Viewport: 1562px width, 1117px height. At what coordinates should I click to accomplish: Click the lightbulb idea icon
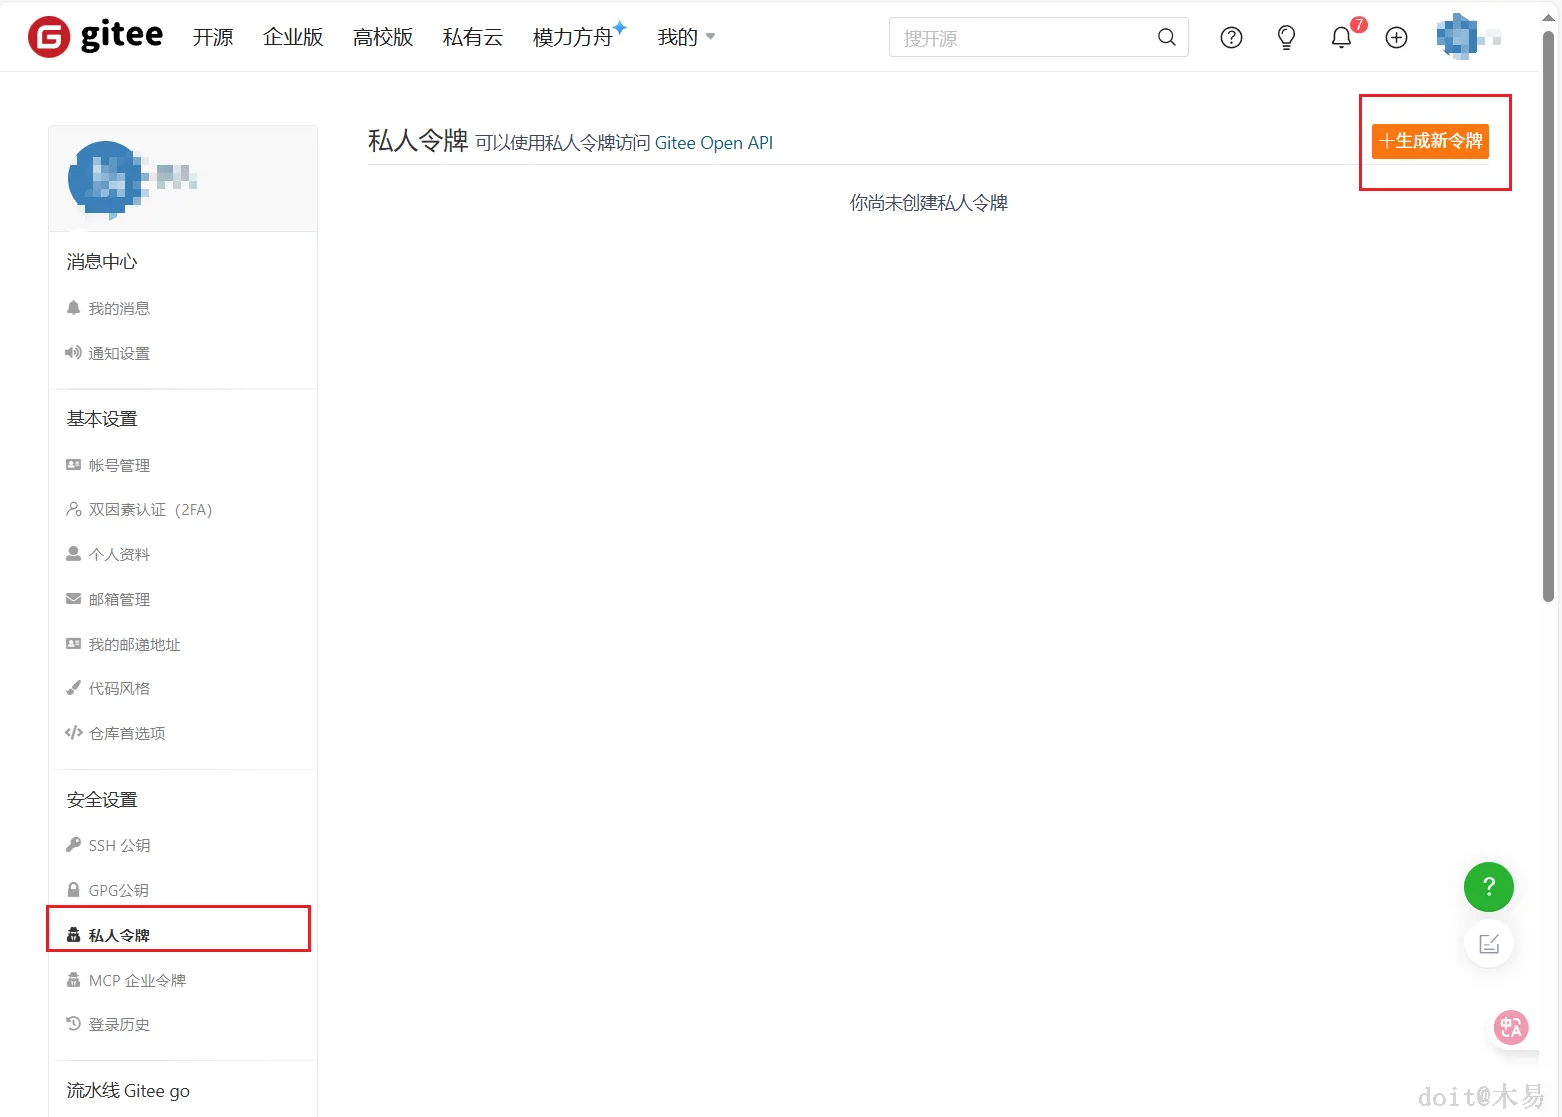click(x=1286, y=37)
